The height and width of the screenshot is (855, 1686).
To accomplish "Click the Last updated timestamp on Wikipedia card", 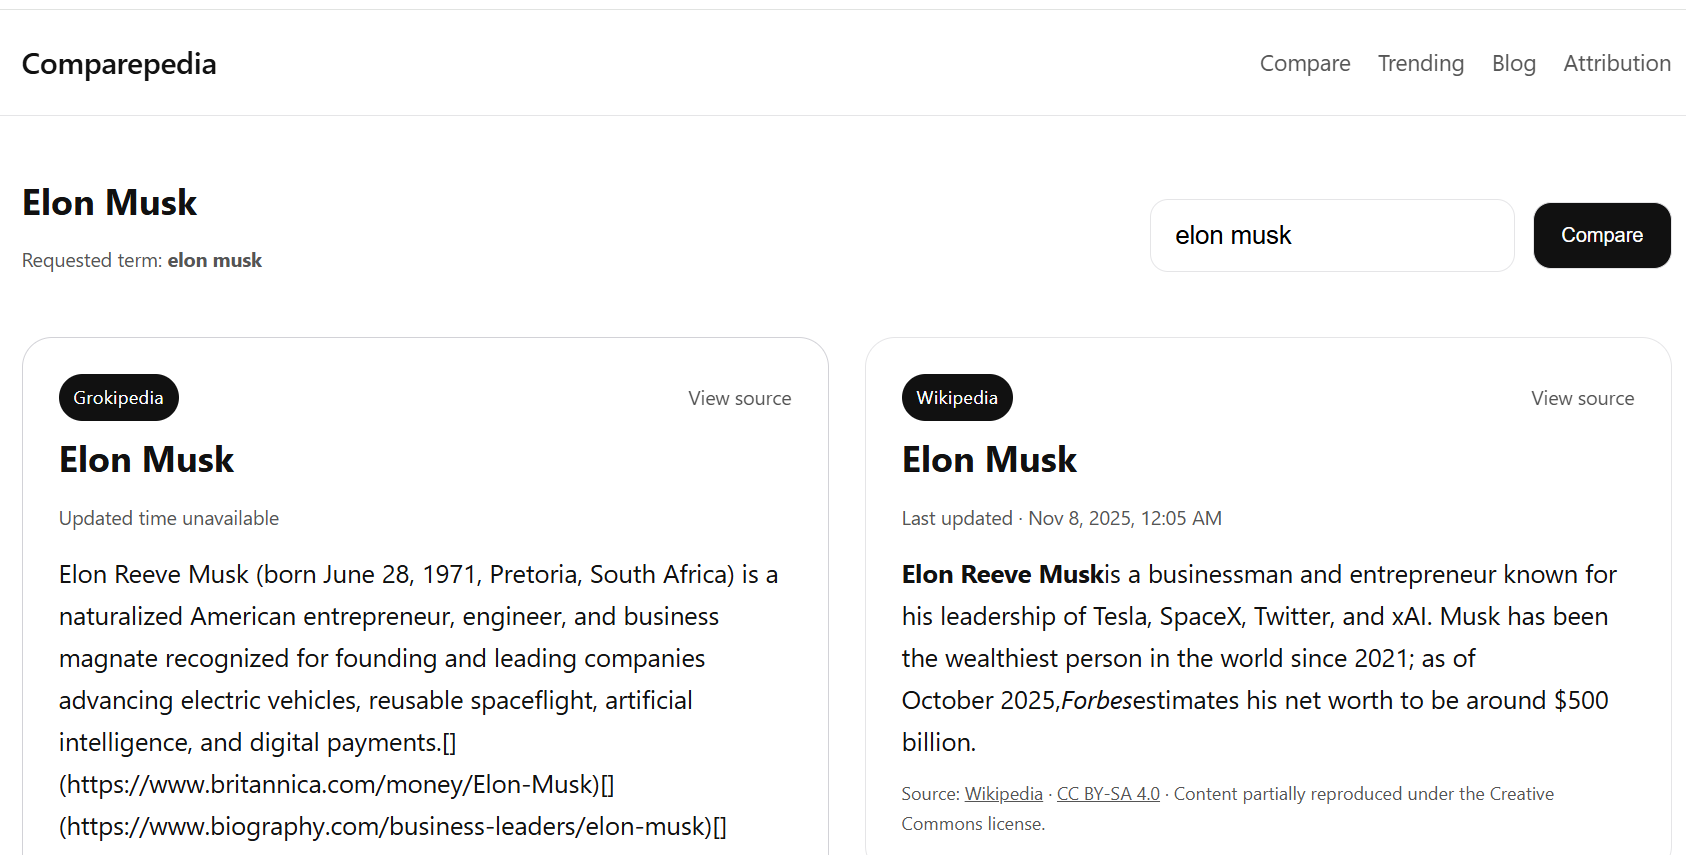I will click(1061, 518).
